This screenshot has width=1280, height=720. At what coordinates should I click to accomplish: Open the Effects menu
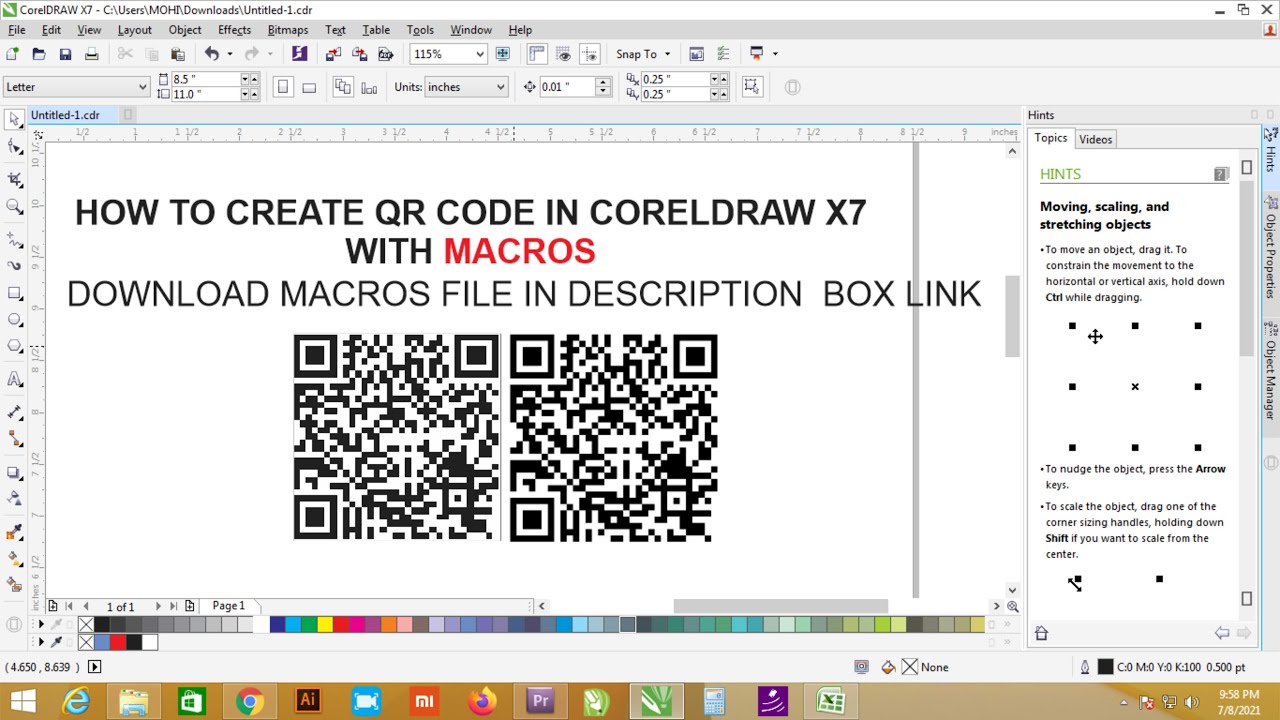(x=234, y=30)
